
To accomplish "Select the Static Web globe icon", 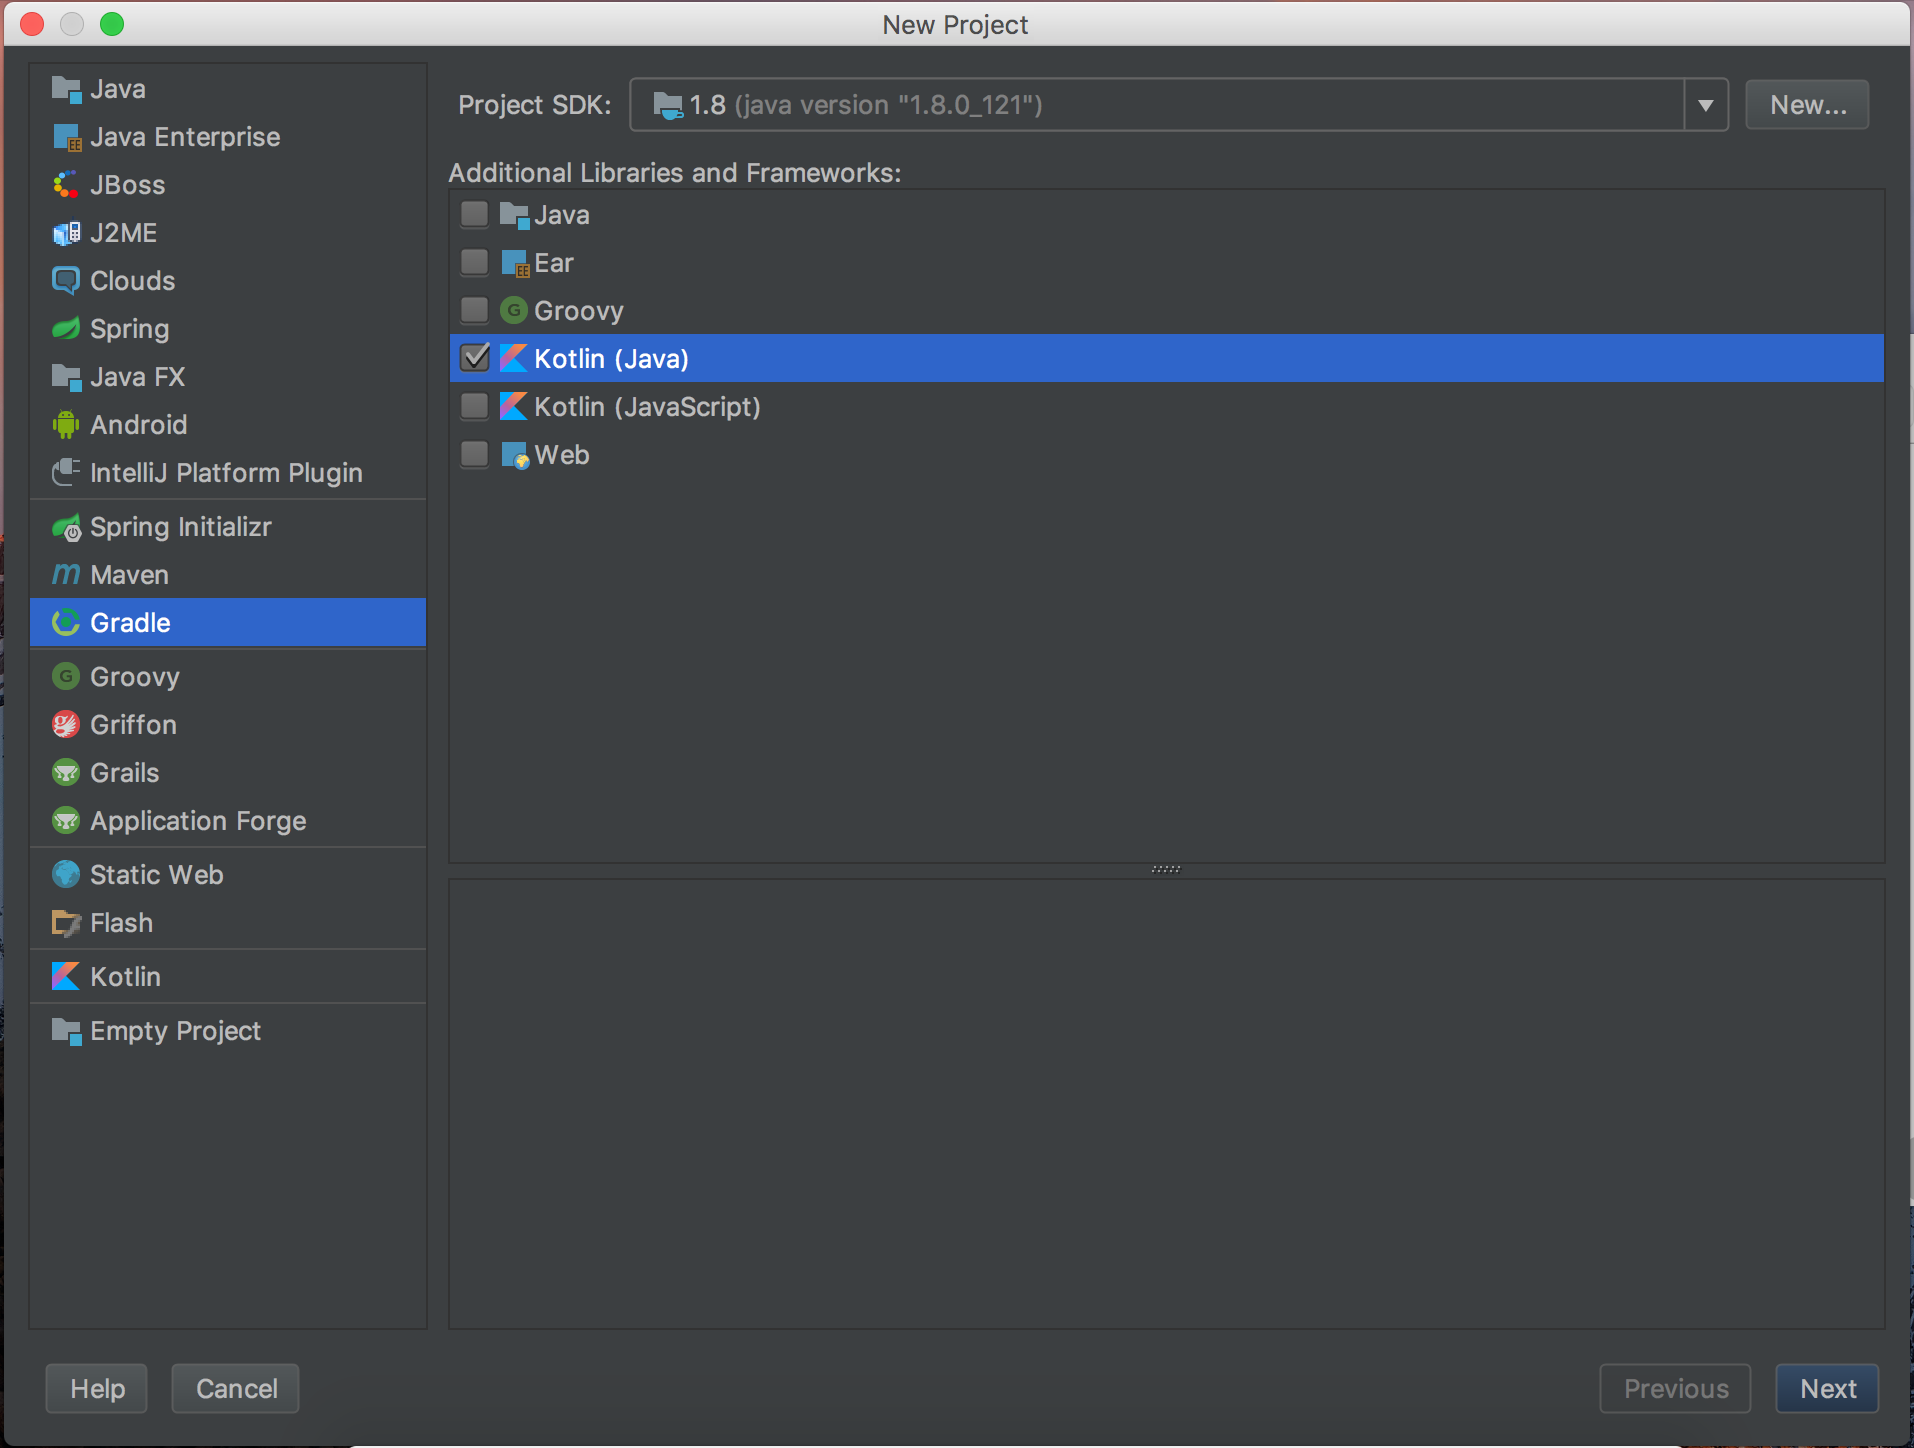I will click(x=66, y=875).
